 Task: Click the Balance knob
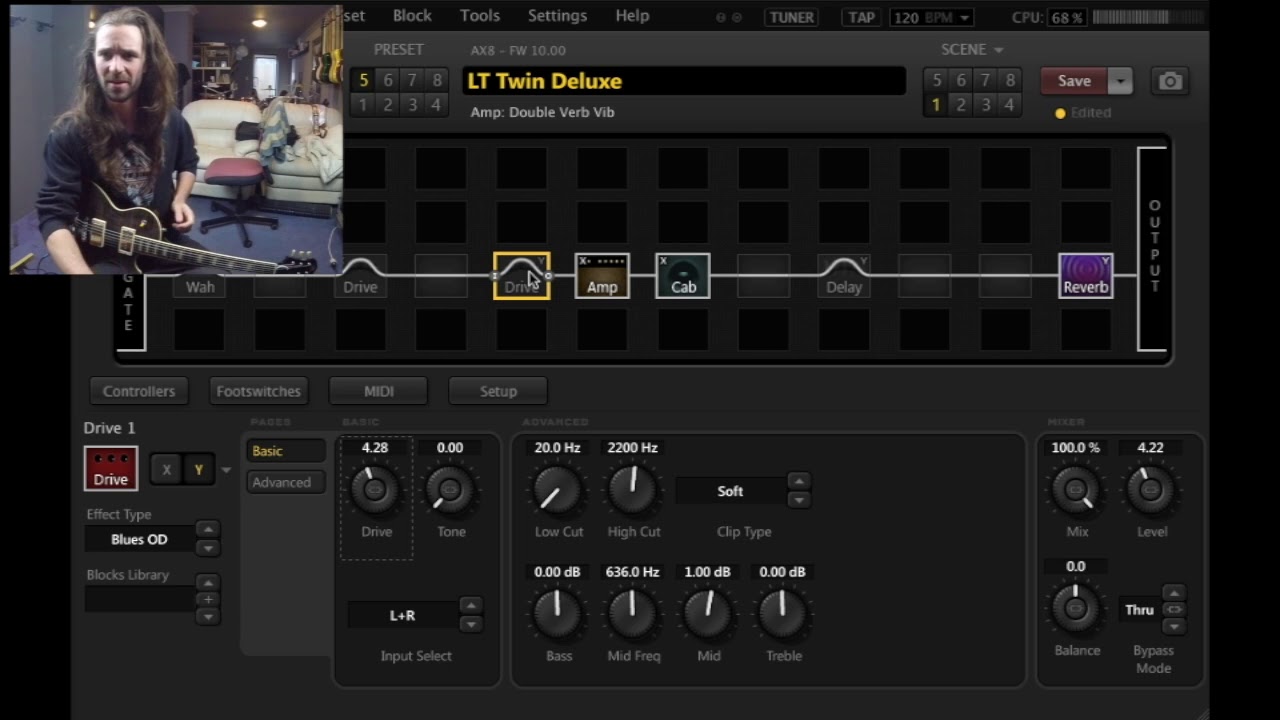[x=1076, y=608]
